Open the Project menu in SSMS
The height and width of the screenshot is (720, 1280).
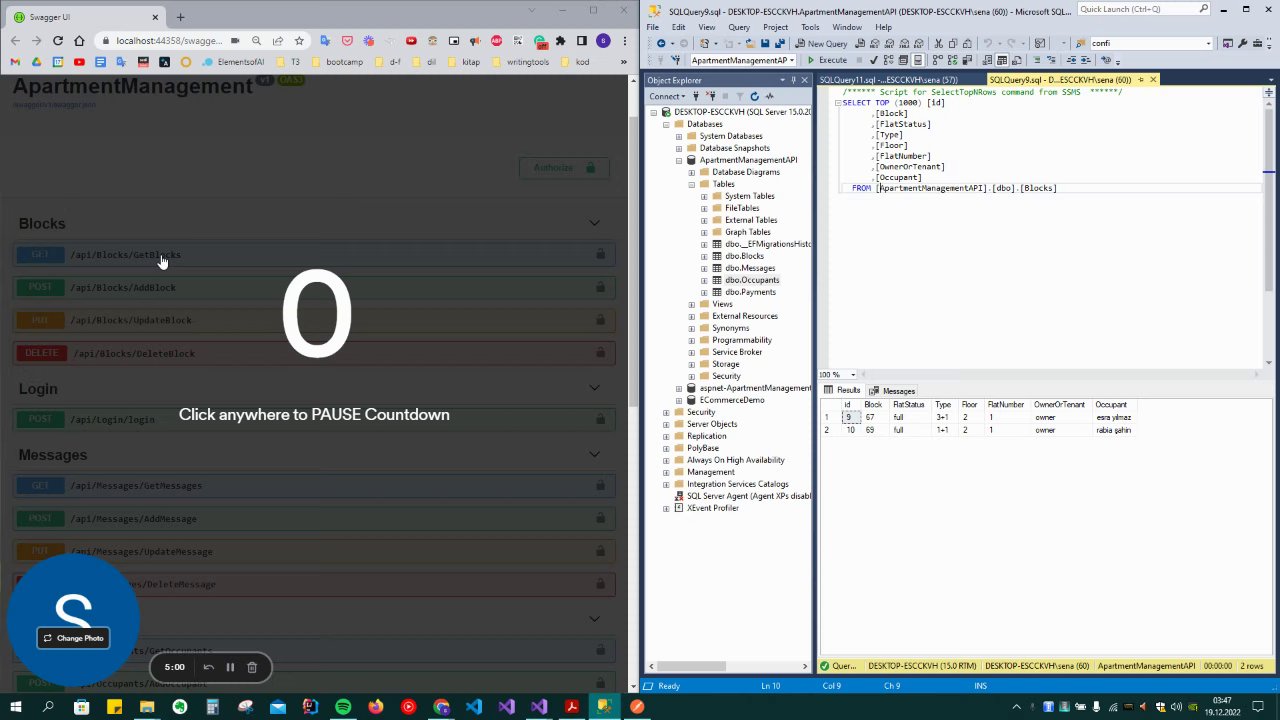click(x=775, y=27)
